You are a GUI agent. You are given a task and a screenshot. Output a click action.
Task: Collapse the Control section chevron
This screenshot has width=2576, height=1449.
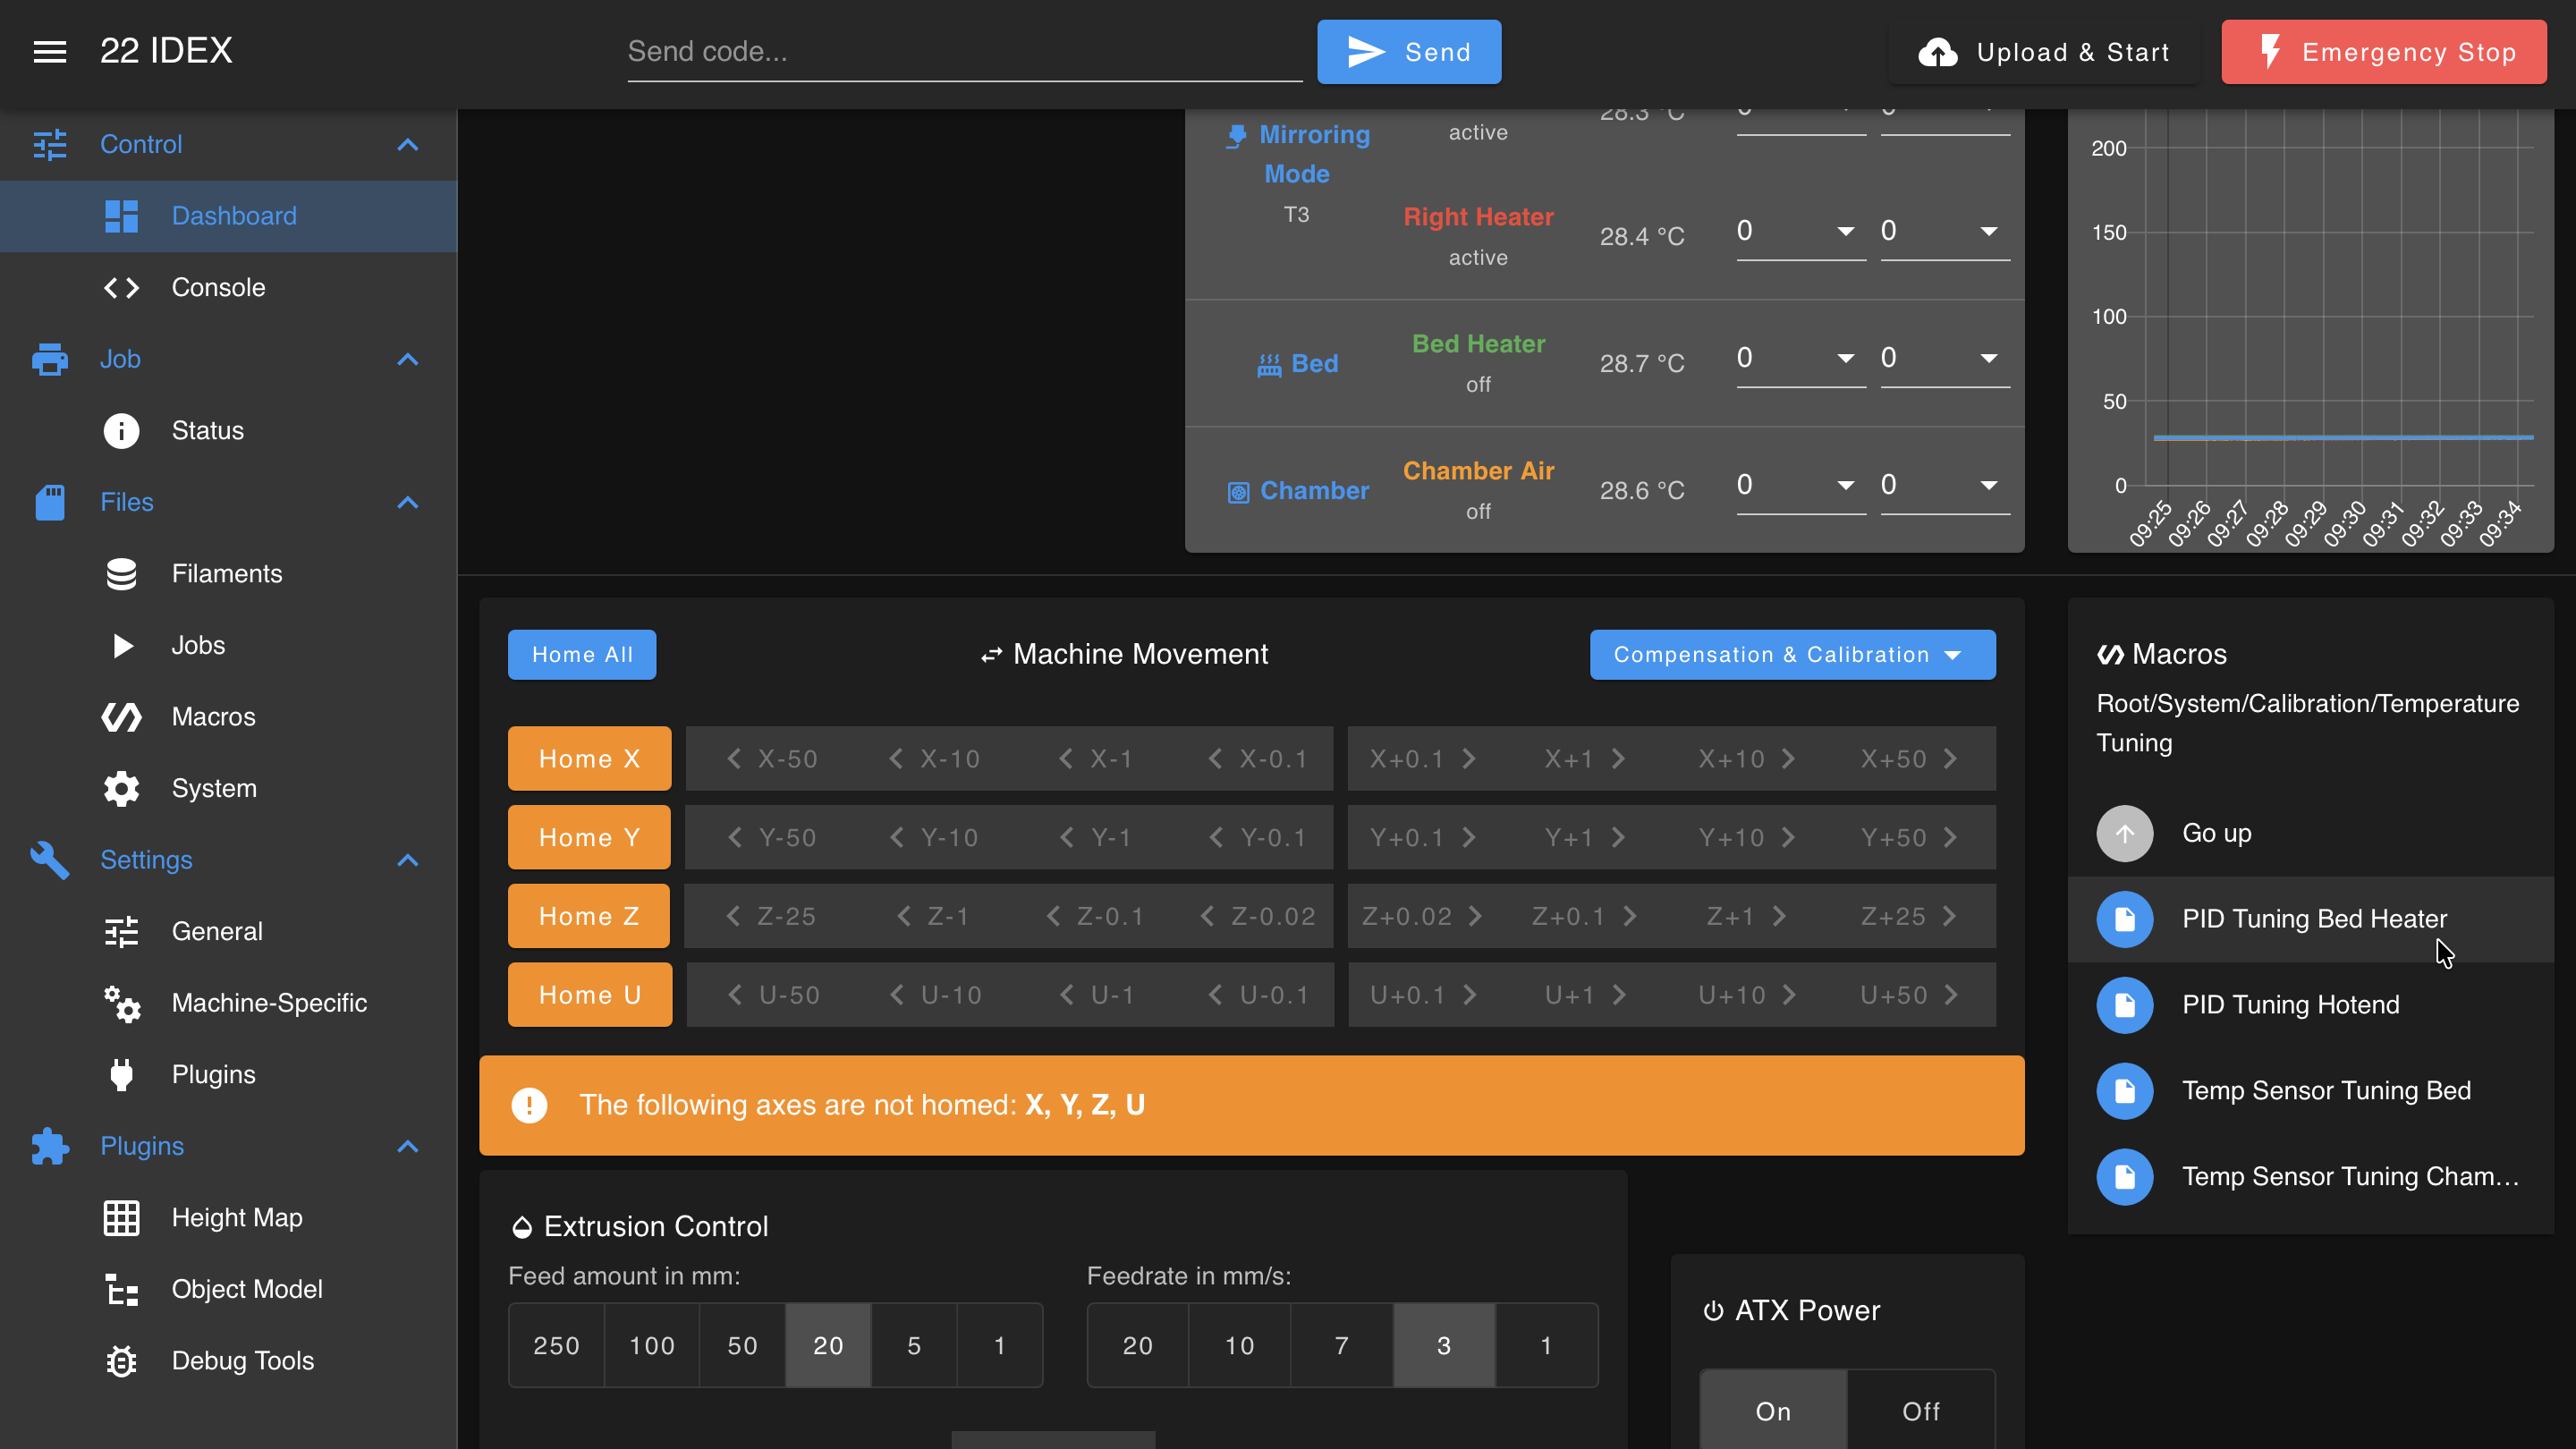pyautogui.click(x=408, y=144)
